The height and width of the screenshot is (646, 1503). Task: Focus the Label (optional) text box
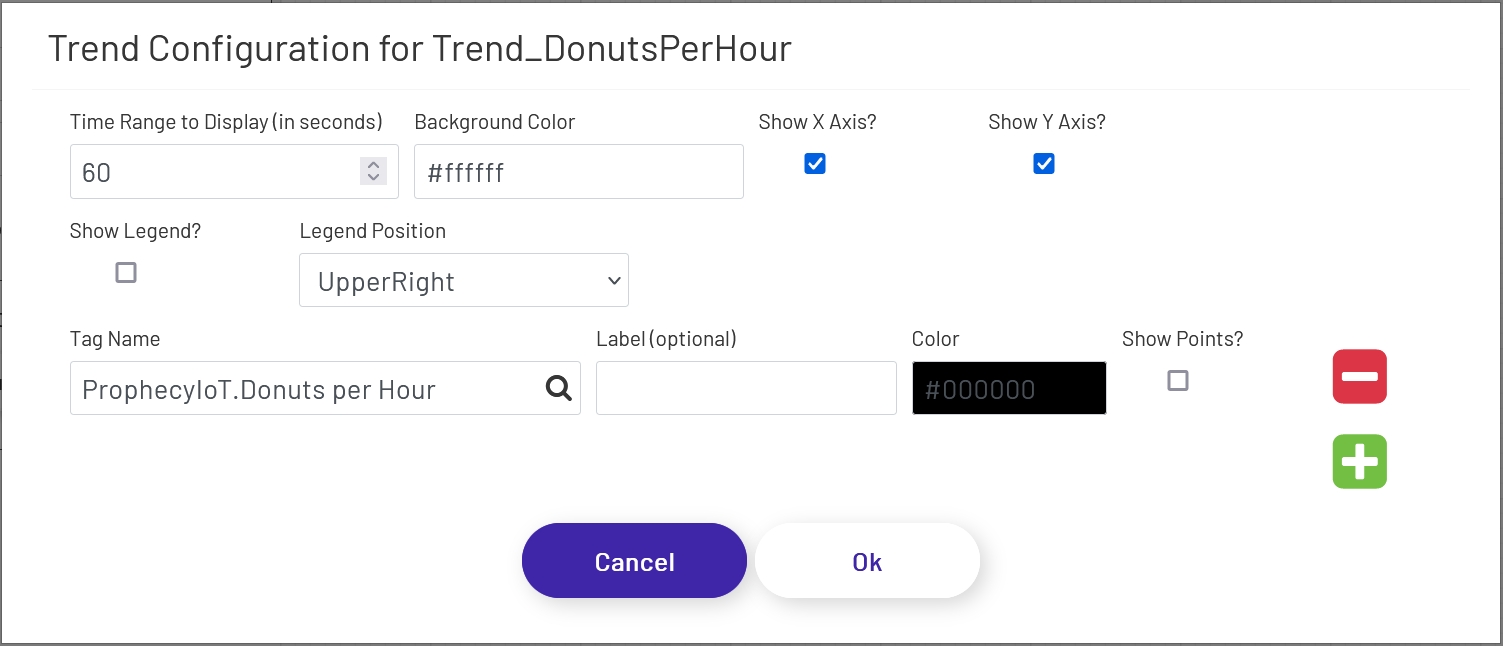746,388
